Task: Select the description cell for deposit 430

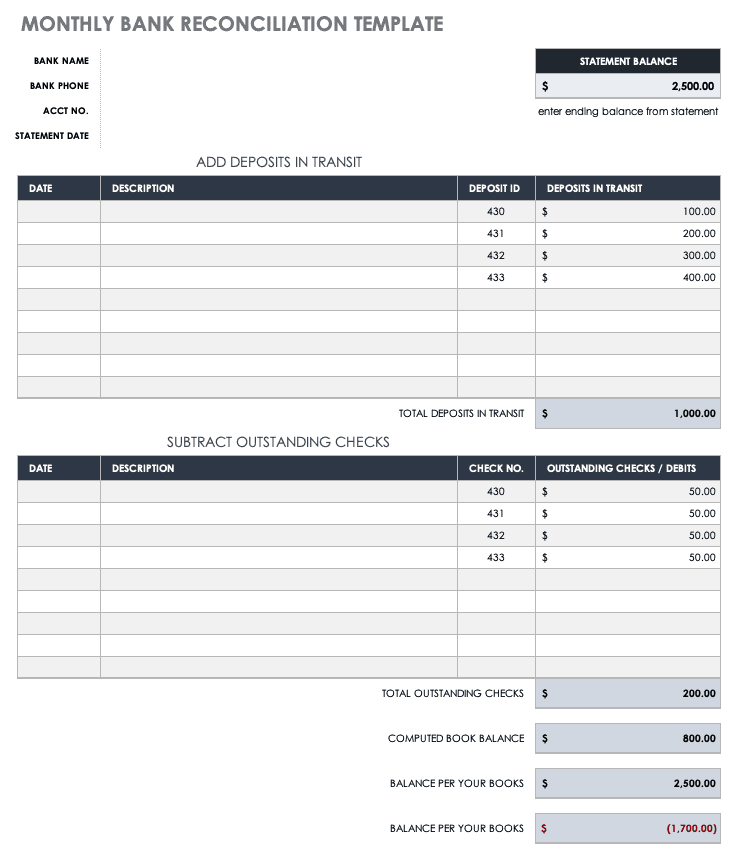Action: point(279,212)
